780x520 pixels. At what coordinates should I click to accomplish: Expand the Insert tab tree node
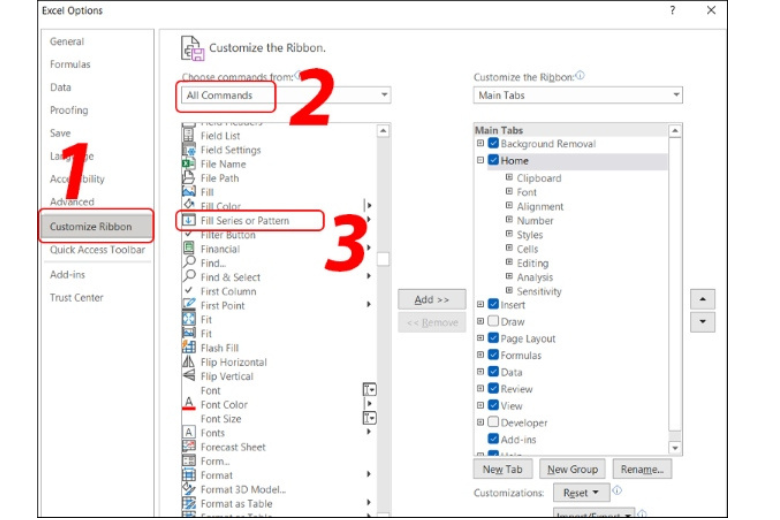(480, 304)
